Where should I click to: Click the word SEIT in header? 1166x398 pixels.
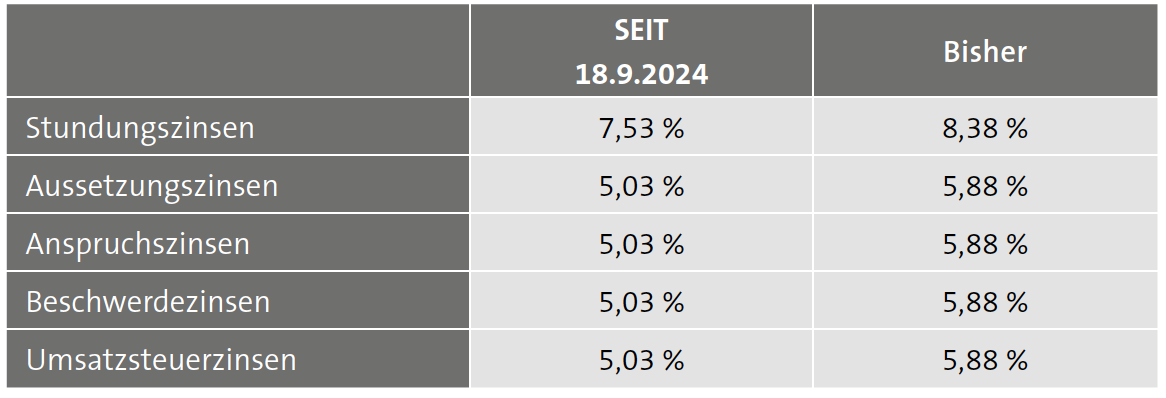click(x=641, y=31)
